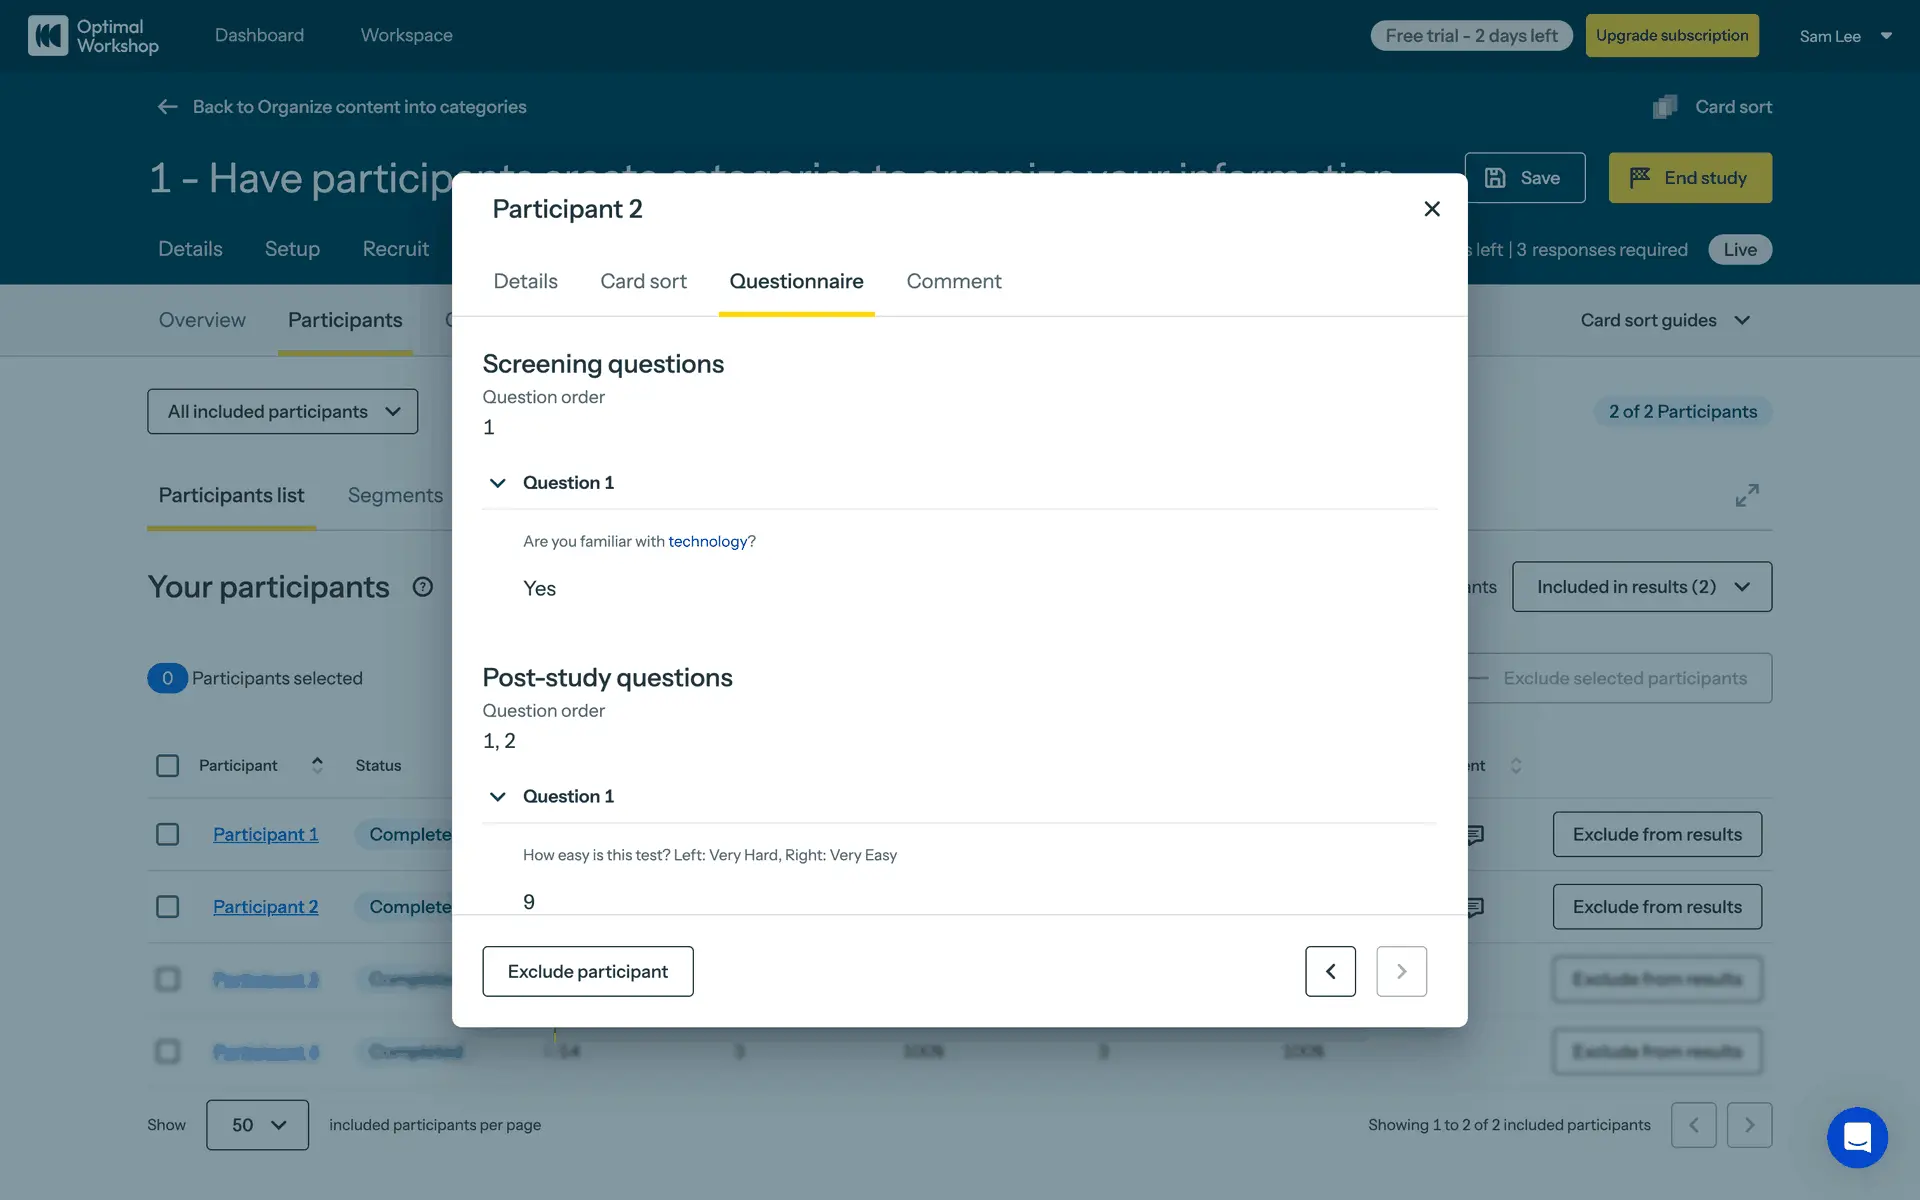Click the Card sort stacked cards icon
Viewport: 1920px width, 1200px height.
tap(1665, 107)
